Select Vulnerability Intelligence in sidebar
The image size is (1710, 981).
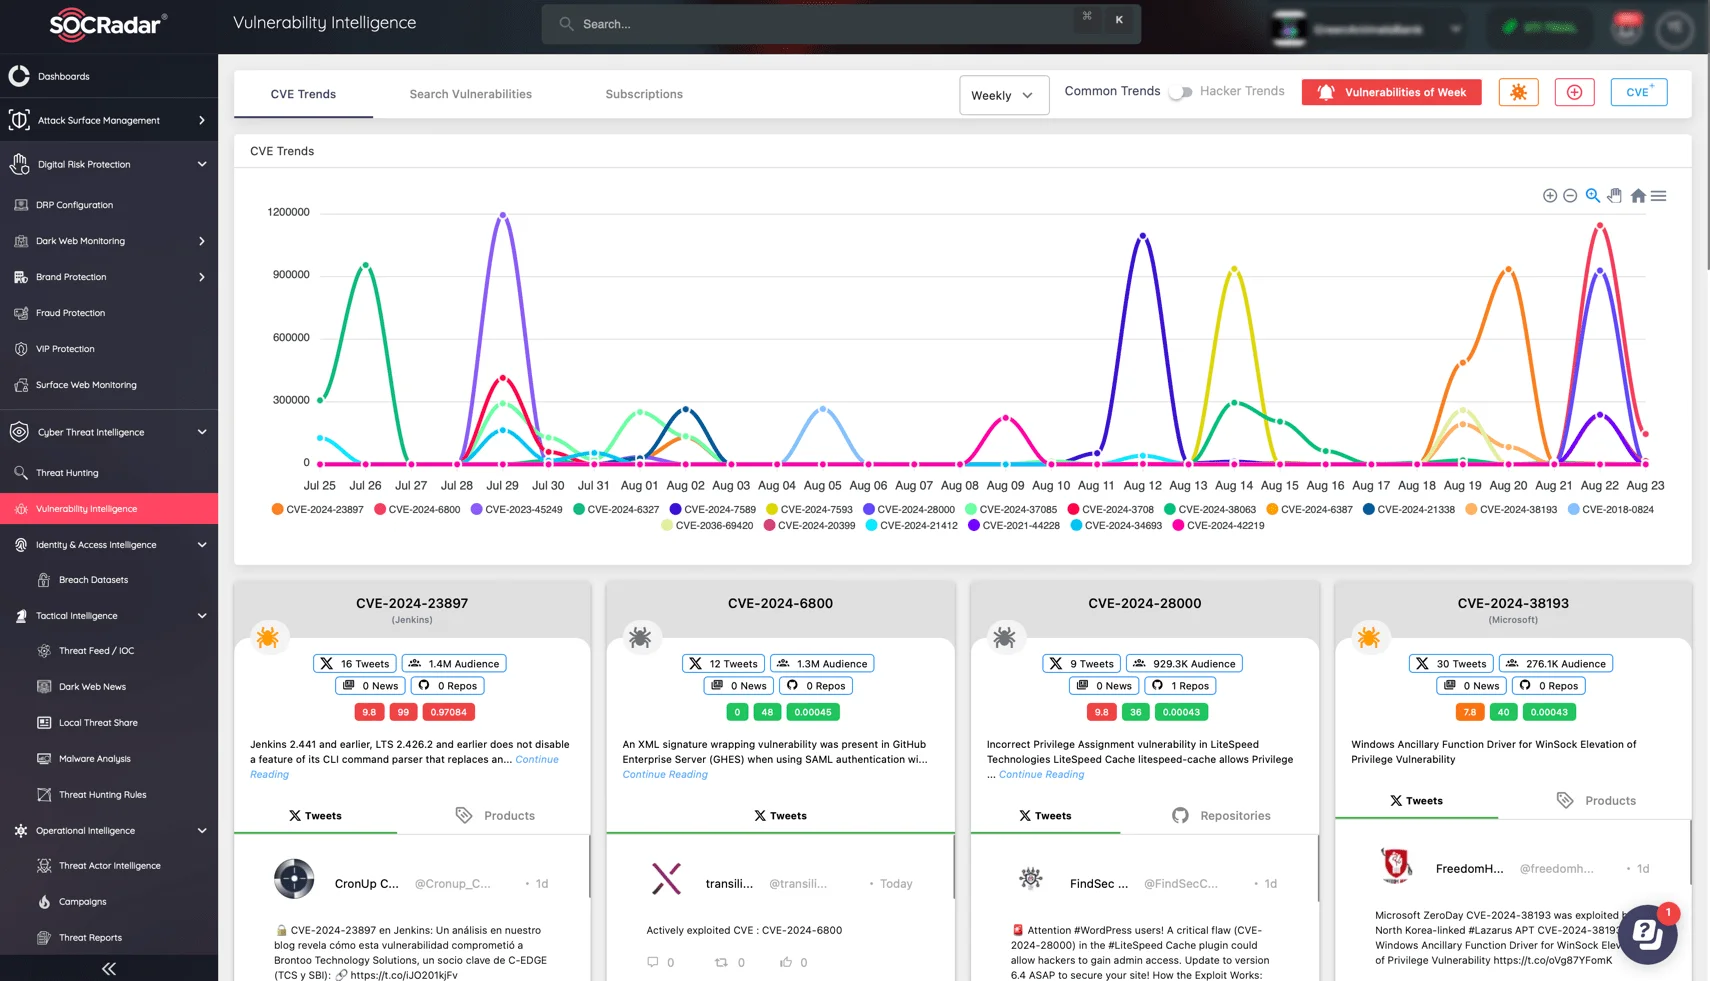click(109, 509)
